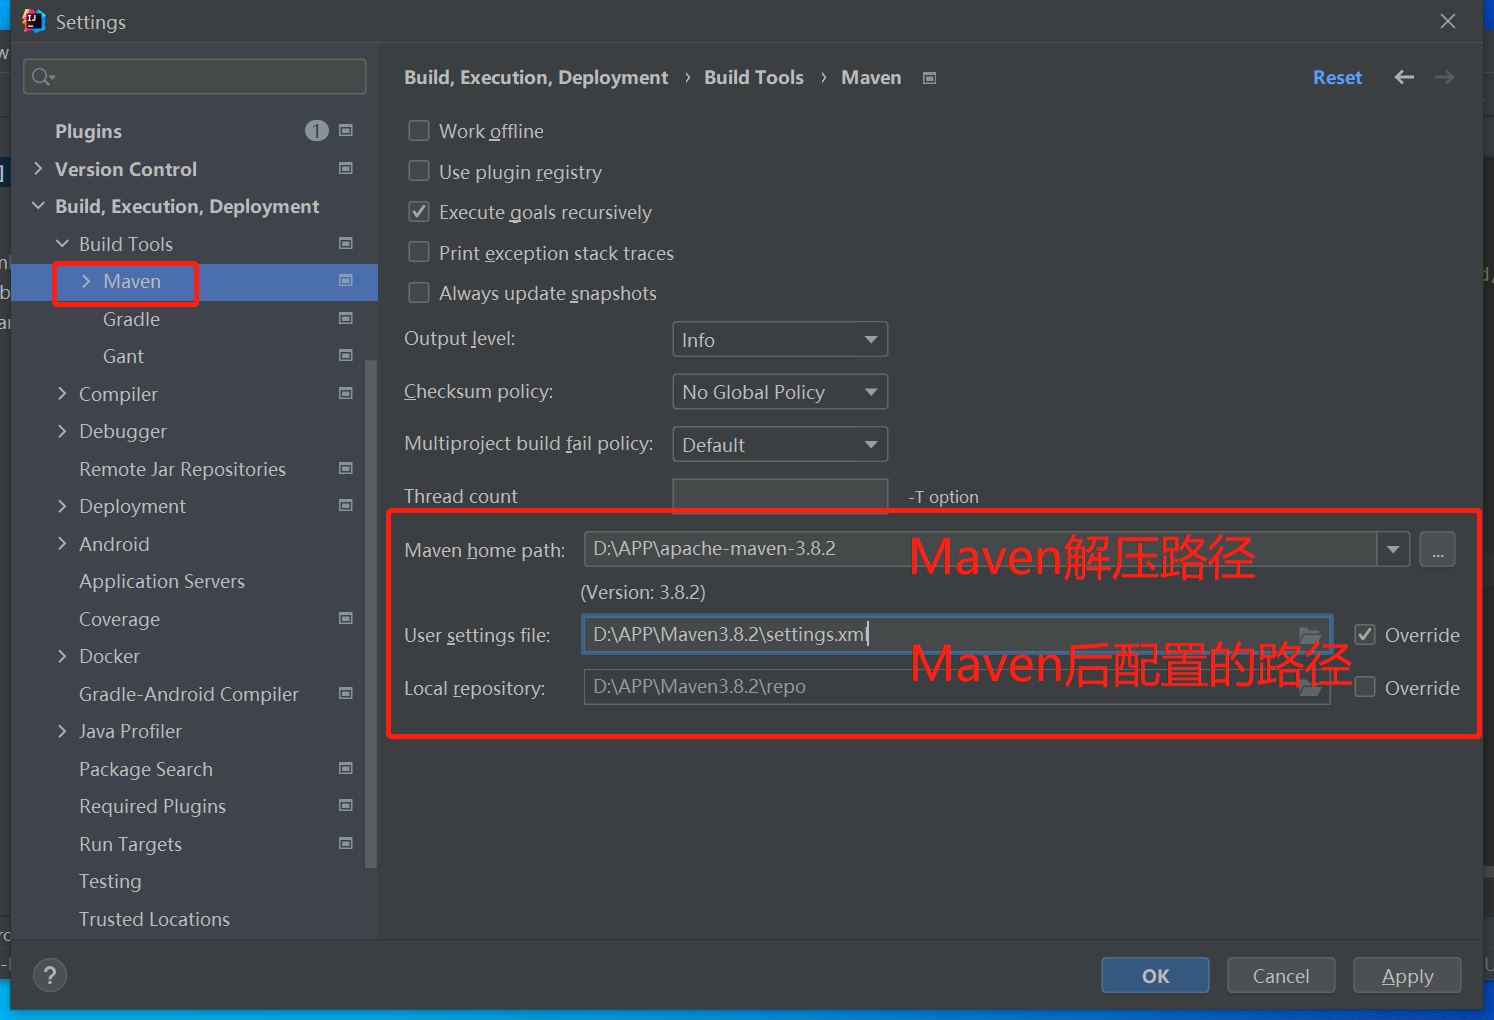Click browse folder icon in User settings file
Image resolution: width=1494 pixels, height=1020 pixels.
click(1309, 635)
